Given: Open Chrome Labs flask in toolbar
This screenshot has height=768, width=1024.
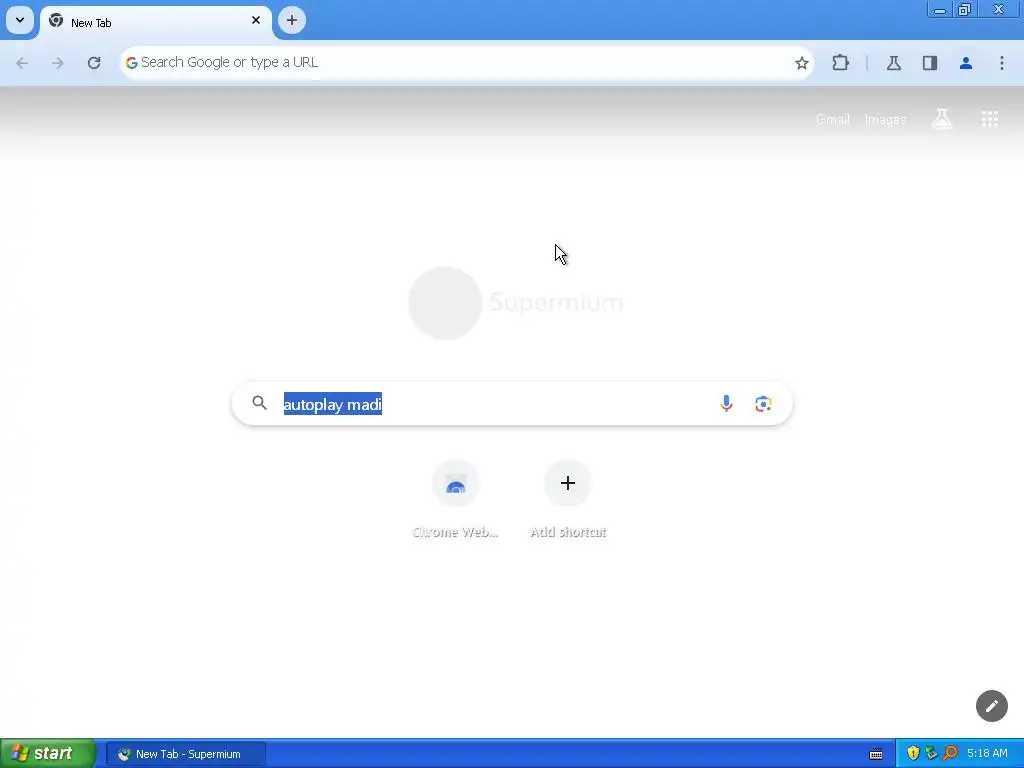Looking at the screenshot, I should pos(894,63).
